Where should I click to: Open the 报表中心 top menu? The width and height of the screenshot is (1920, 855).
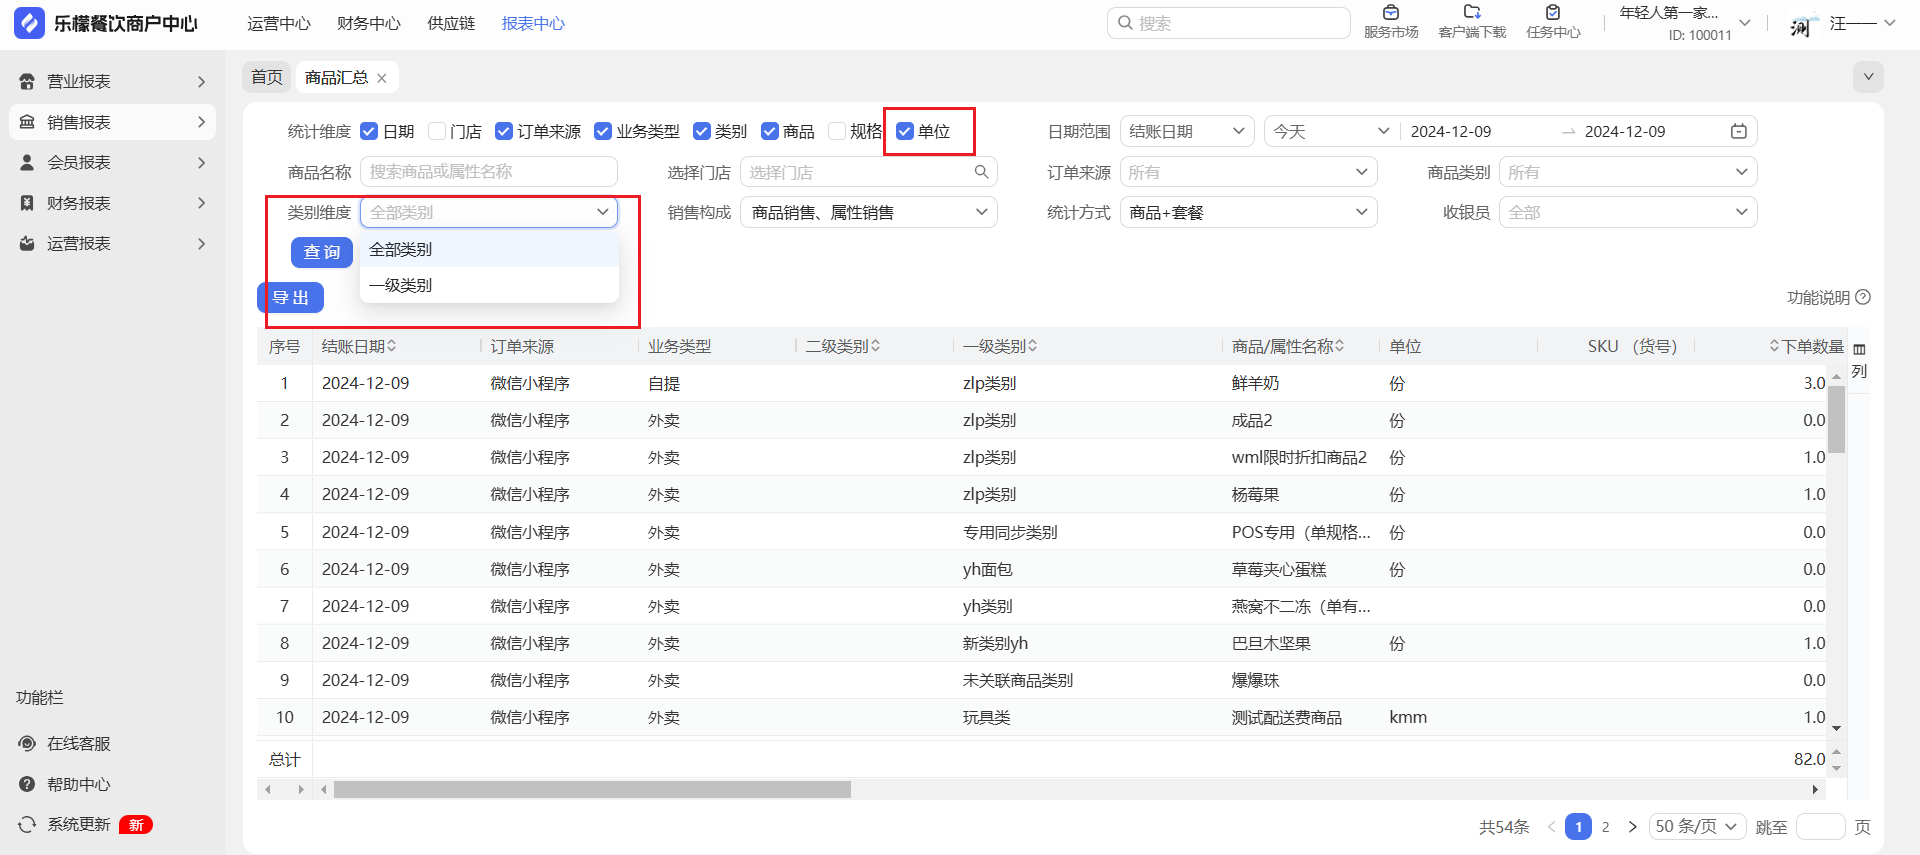click(x=533, y=23)
